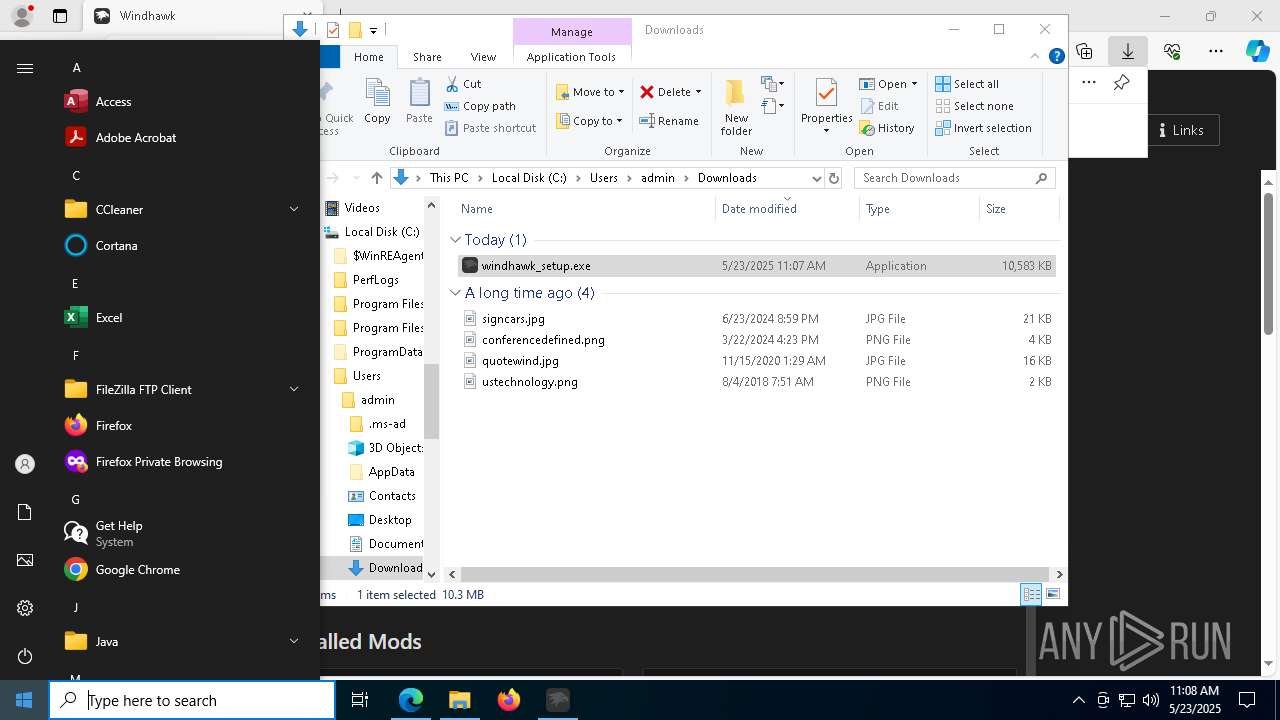Select signcars.jpg file
This screenshot has height=720, width=1280.
coord(756,319)
